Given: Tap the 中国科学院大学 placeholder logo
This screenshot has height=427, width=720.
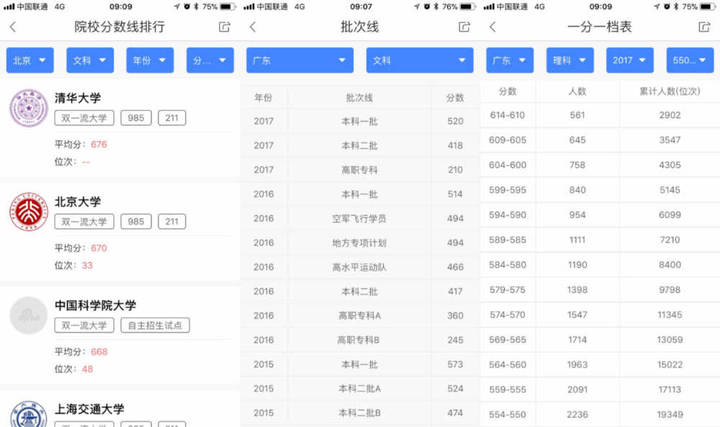Looking at the screenshot, I should click(x=29, y=315).
